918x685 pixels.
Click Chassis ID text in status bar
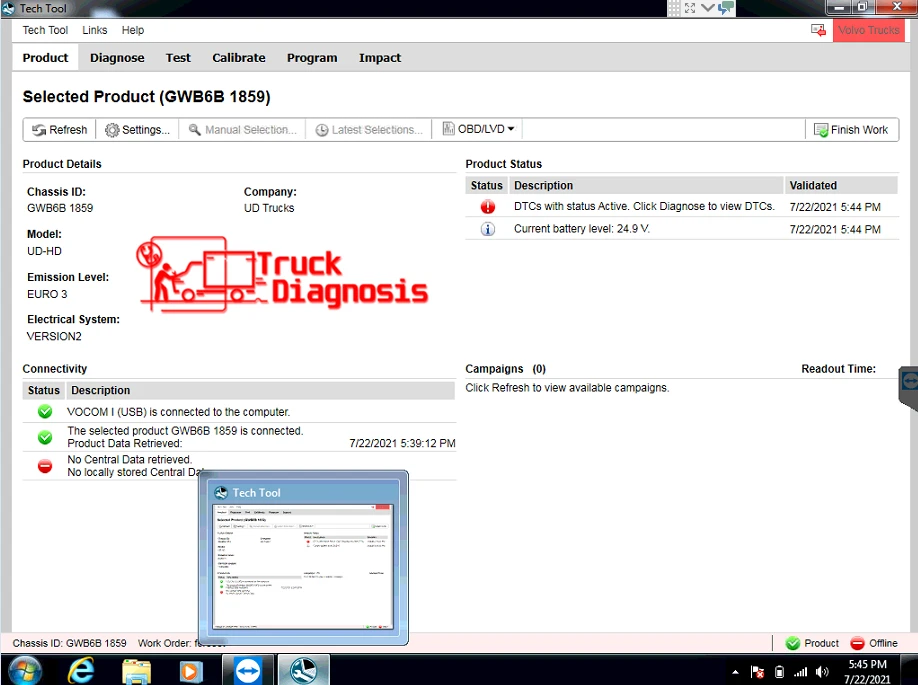click(x=69, y=643)
